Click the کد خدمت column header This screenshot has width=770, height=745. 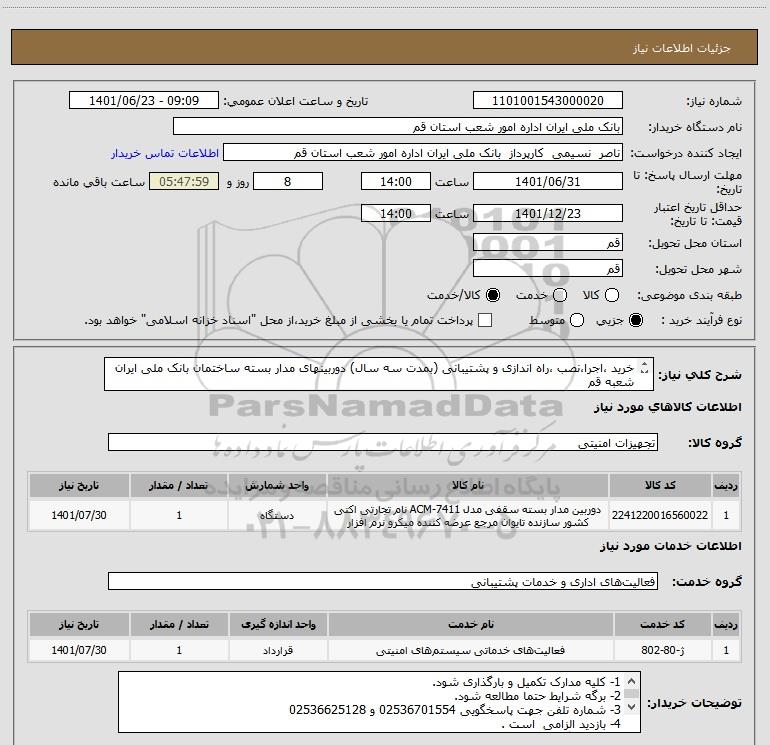(662, 624)
